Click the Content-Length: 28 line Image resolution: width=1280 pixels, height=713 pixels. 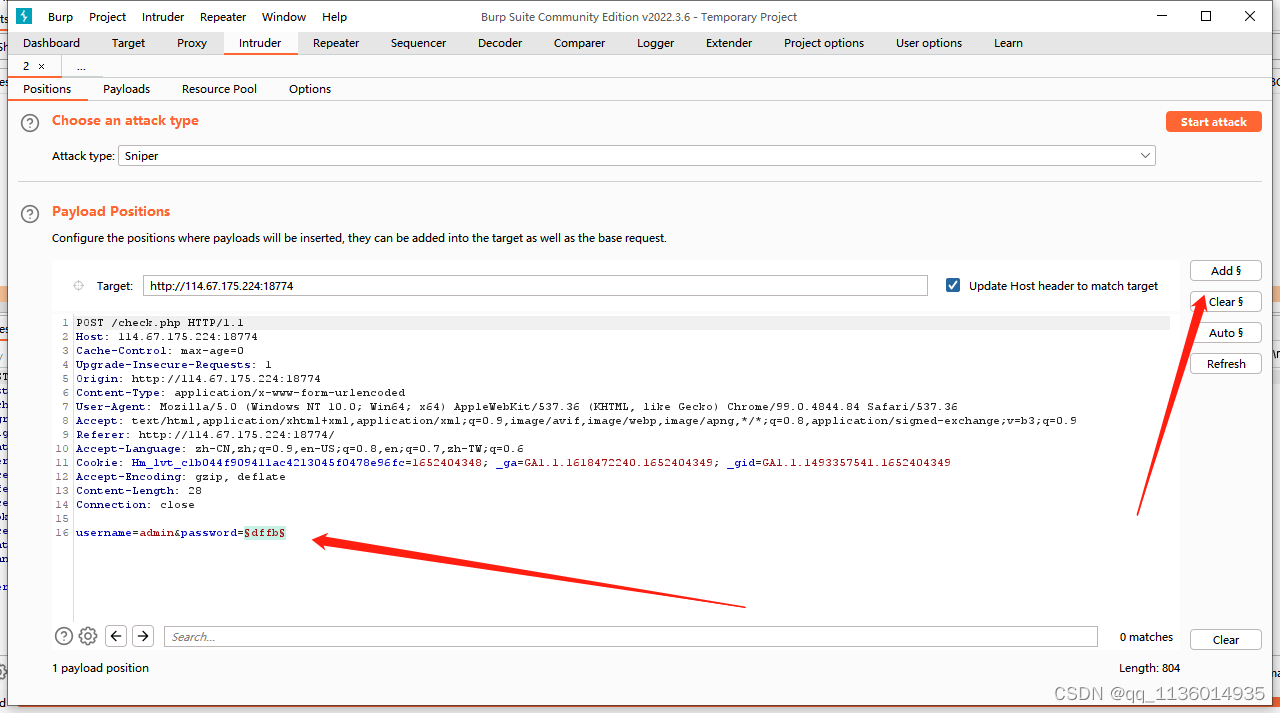139,491
